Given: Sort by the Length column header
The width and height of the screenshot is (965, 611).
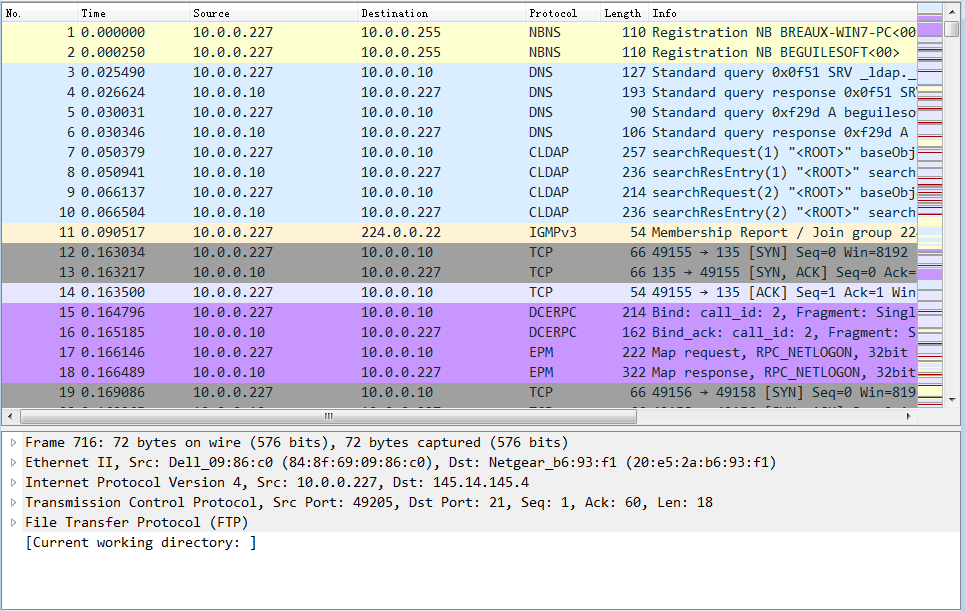Looking at the screenshot, I should pos(625,13).
